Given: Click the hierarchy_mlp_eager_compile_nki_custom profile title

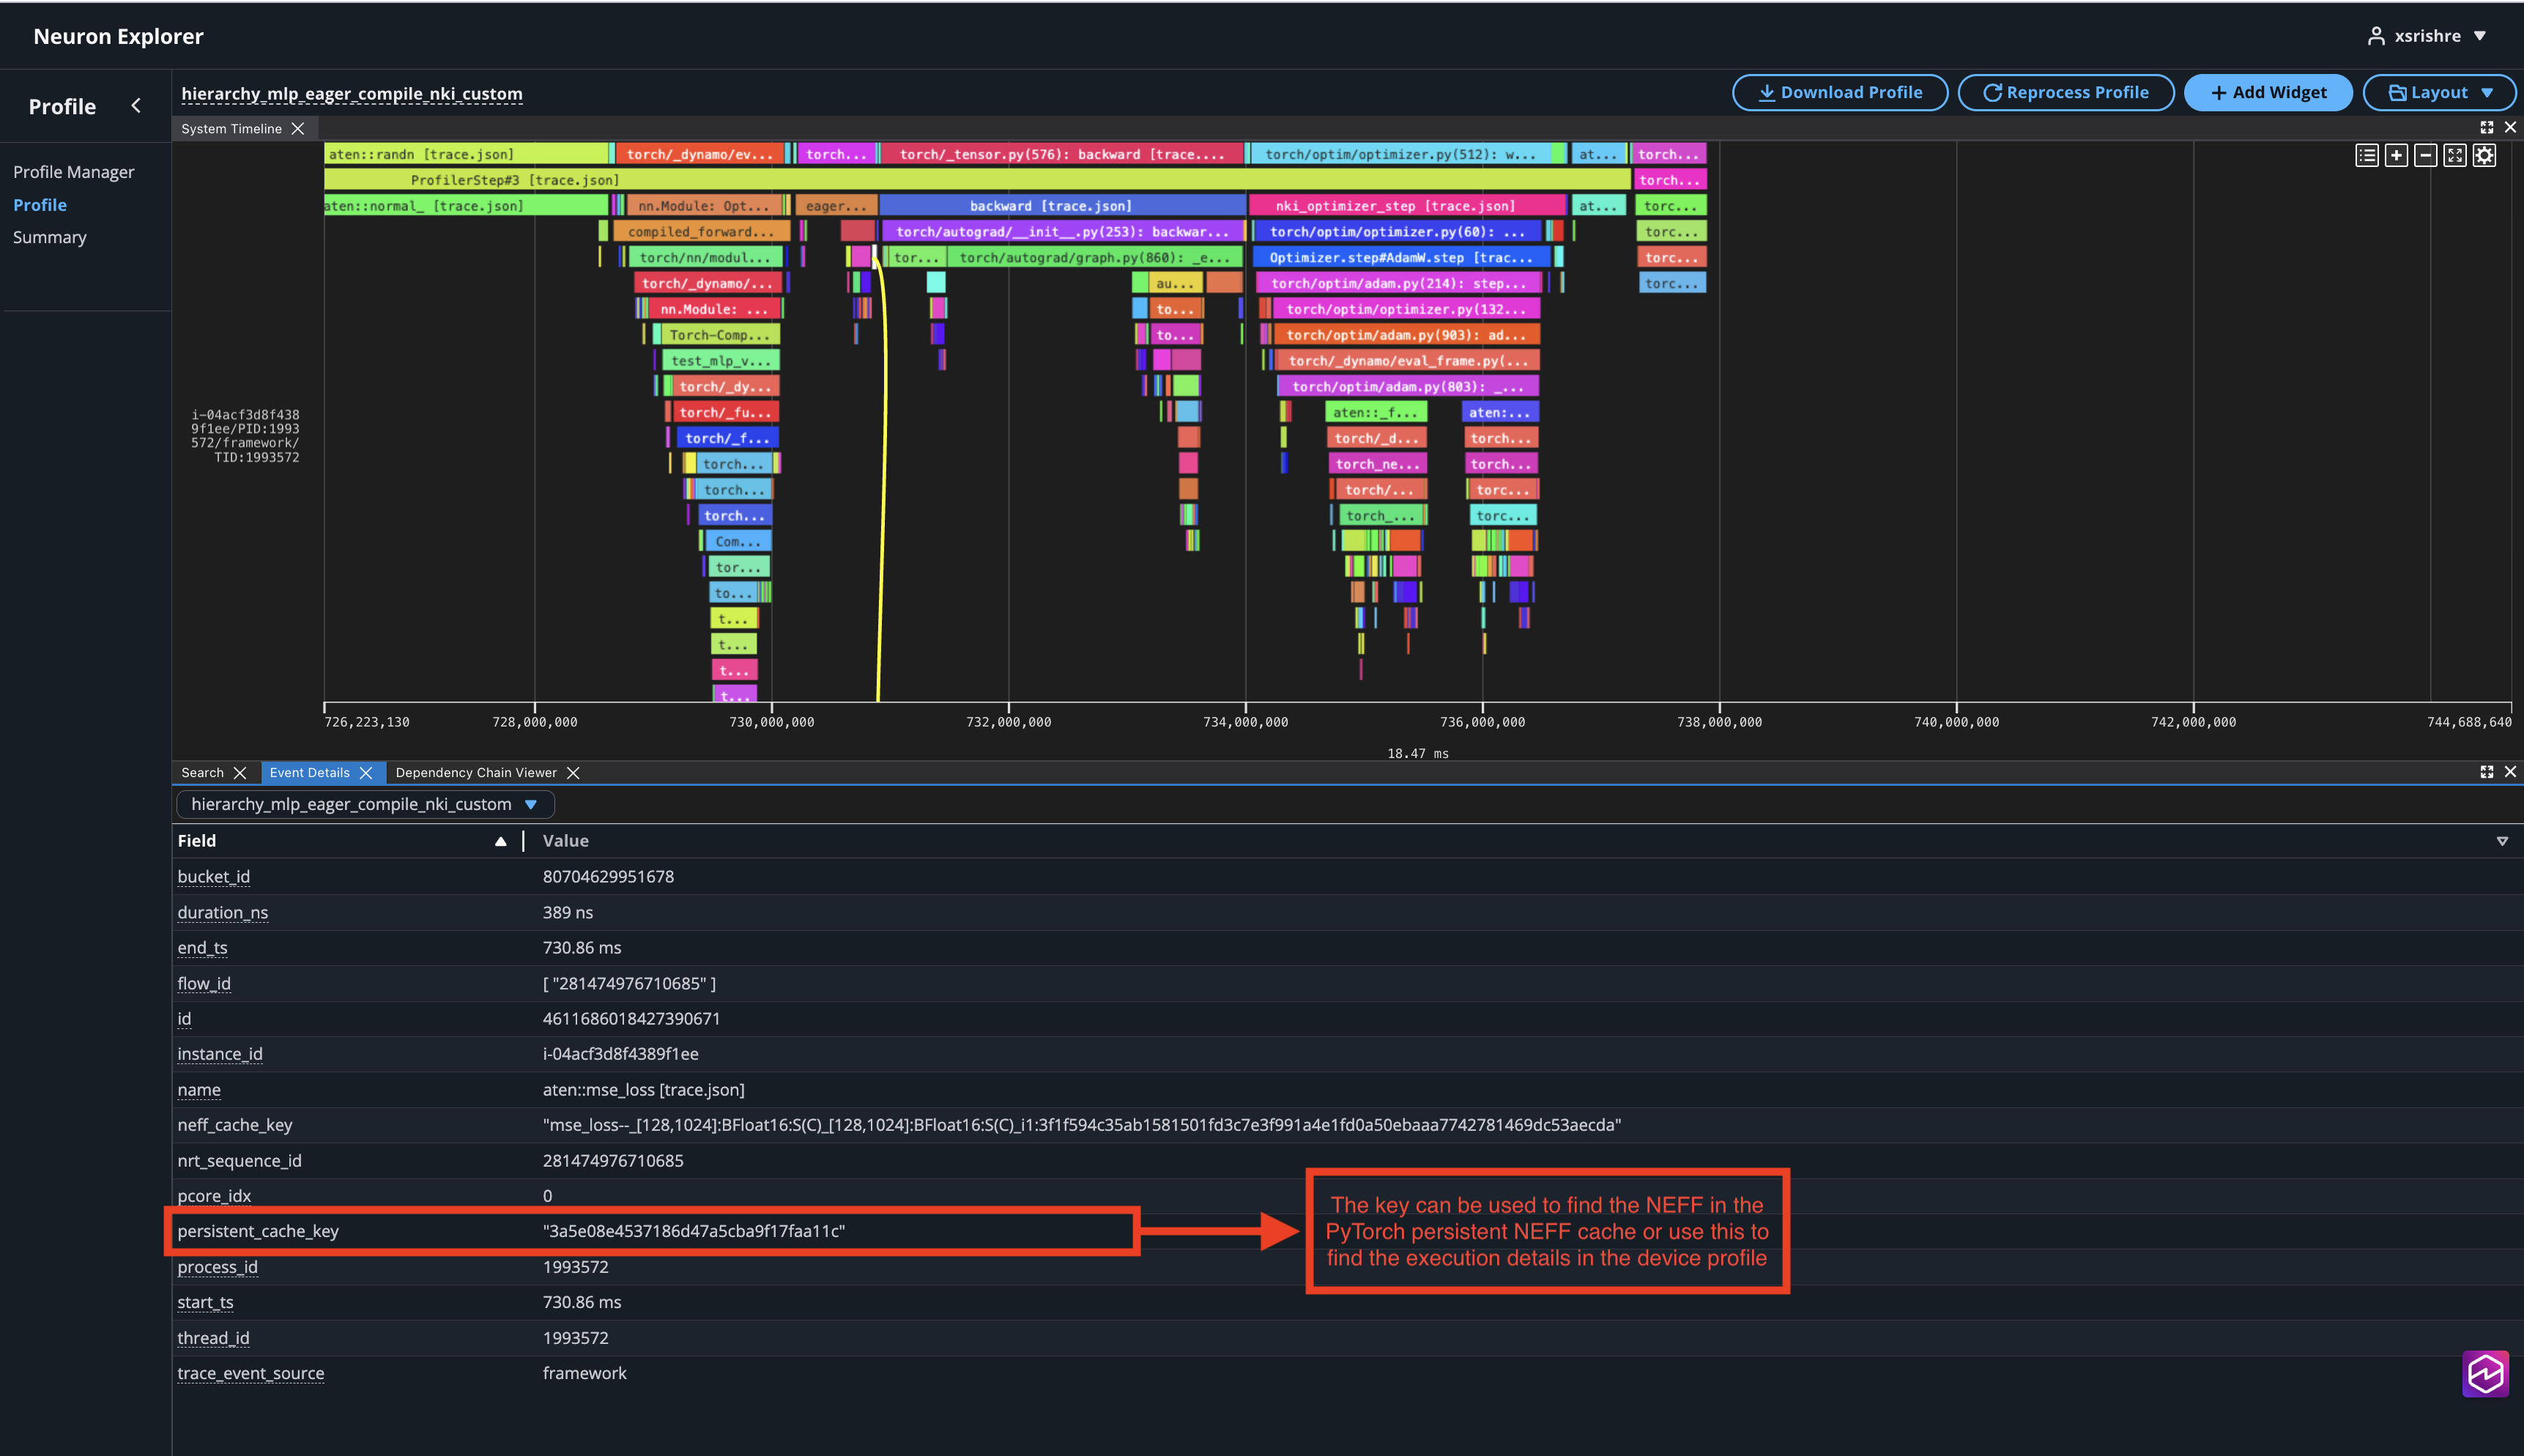Looking at the screenshot, I should pyautogui.click(x=352, y=94).
